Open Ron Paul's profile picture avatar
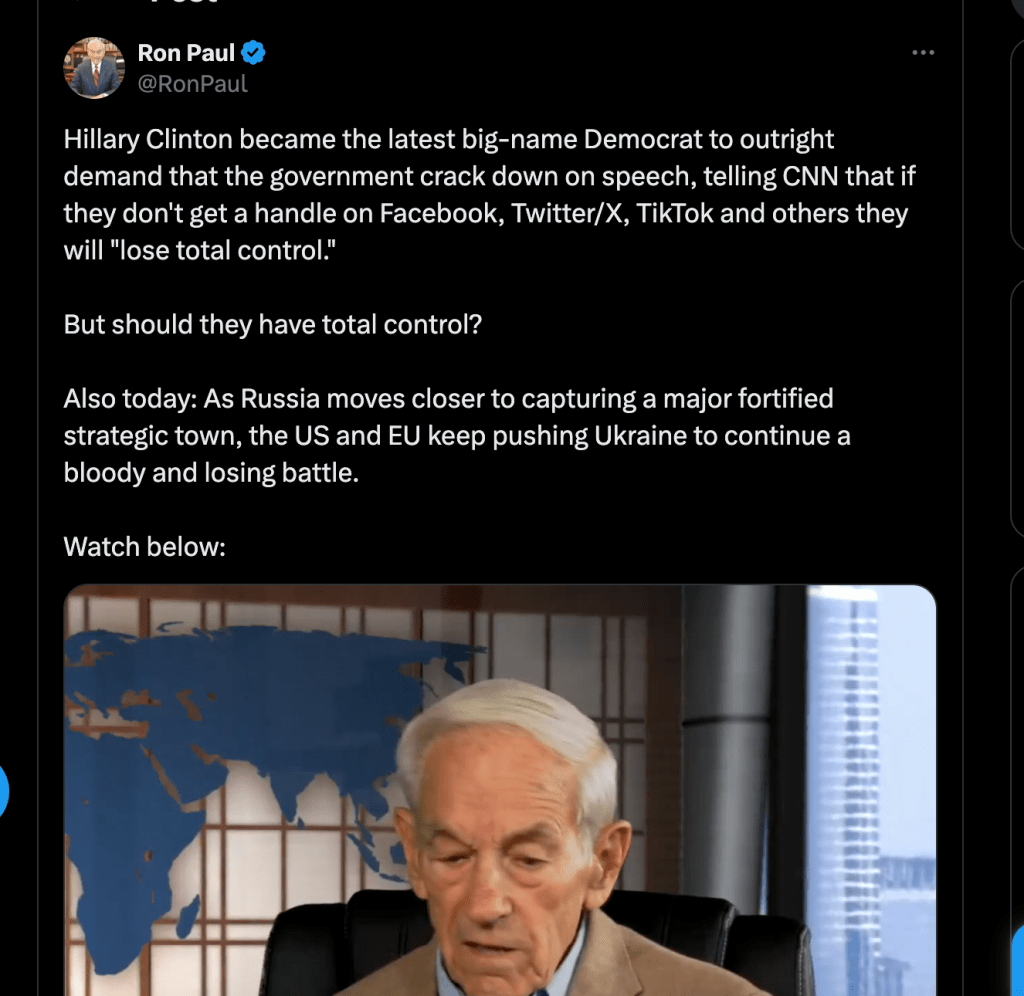 click(x=95, y=69)
